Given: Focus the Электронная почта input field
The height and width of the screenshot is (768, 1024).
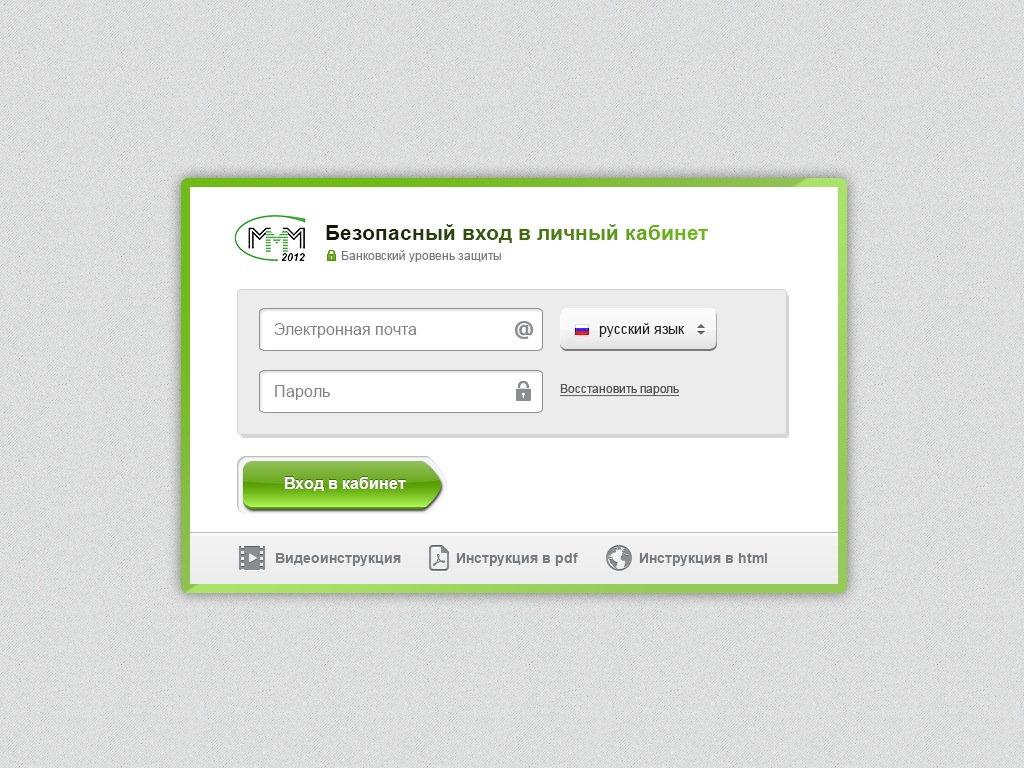Looking at the screenshot, I should pyautogui.click(x=401, y=329).
